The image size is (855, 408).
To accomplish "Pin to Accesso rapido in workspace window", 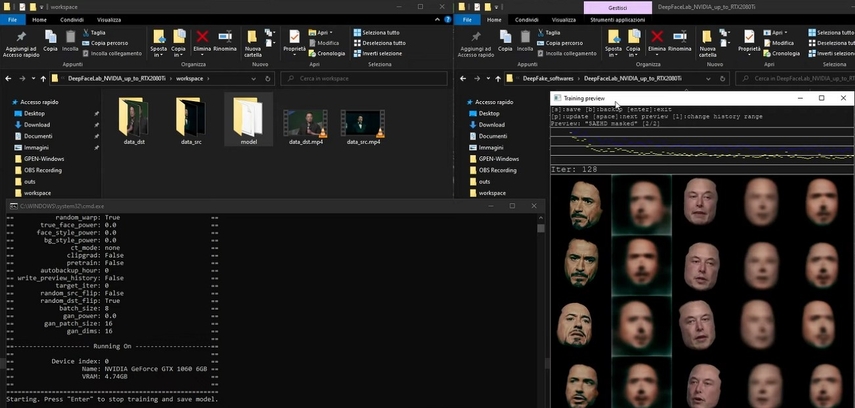I will (x=21, y=44).
